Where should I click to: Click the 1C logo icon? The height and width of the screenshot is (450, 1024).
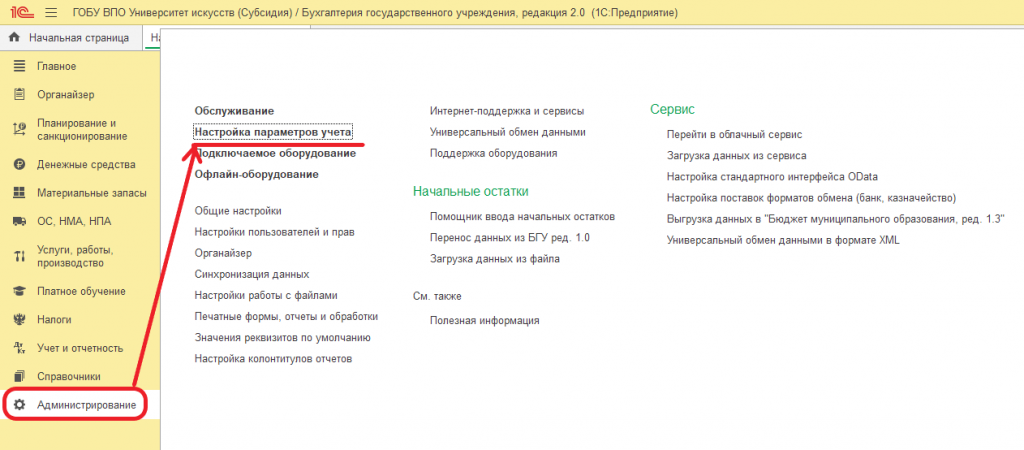pos(22,12)
